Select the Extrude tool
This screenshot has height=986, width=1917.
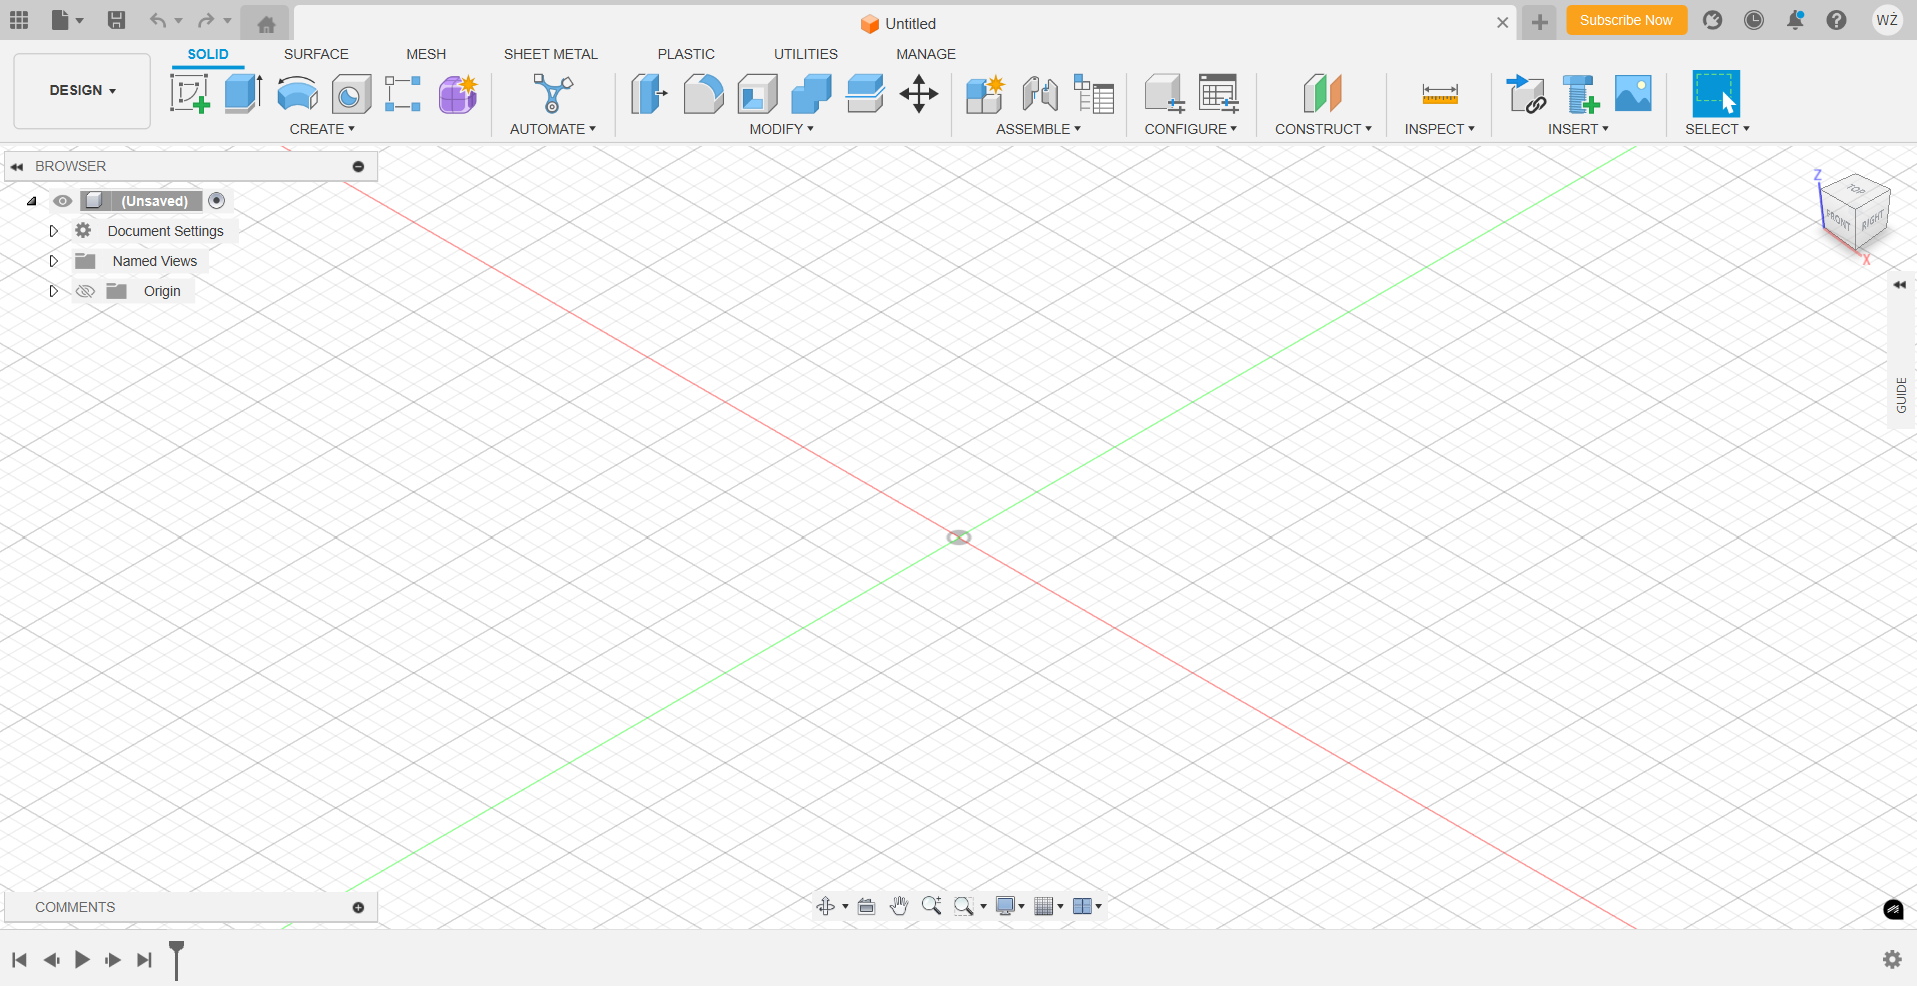click(243, 94)
